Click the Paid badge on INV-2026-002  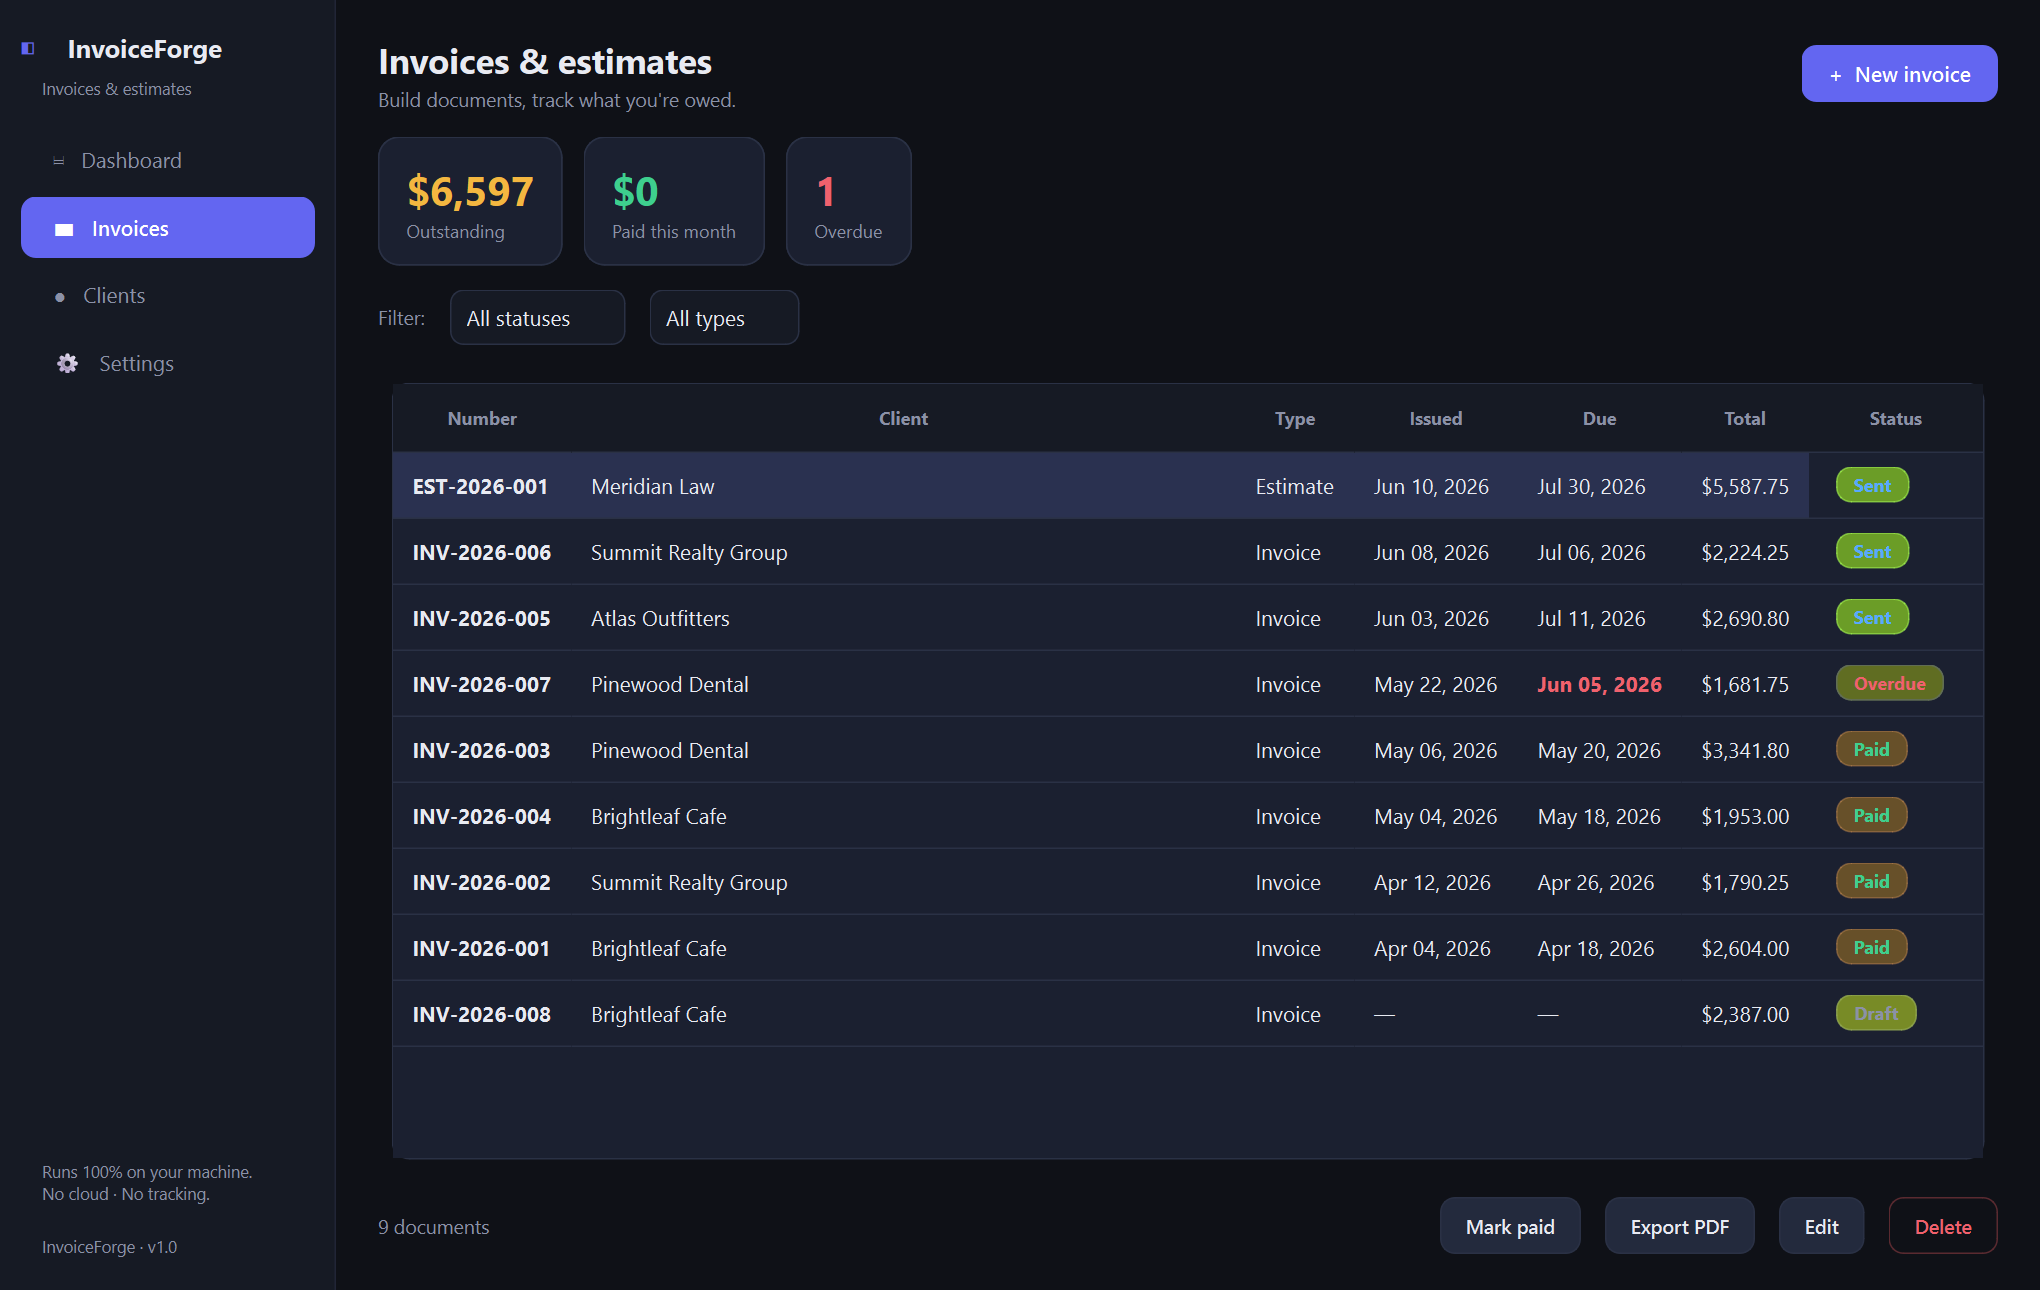click(x=1871, y=881)
